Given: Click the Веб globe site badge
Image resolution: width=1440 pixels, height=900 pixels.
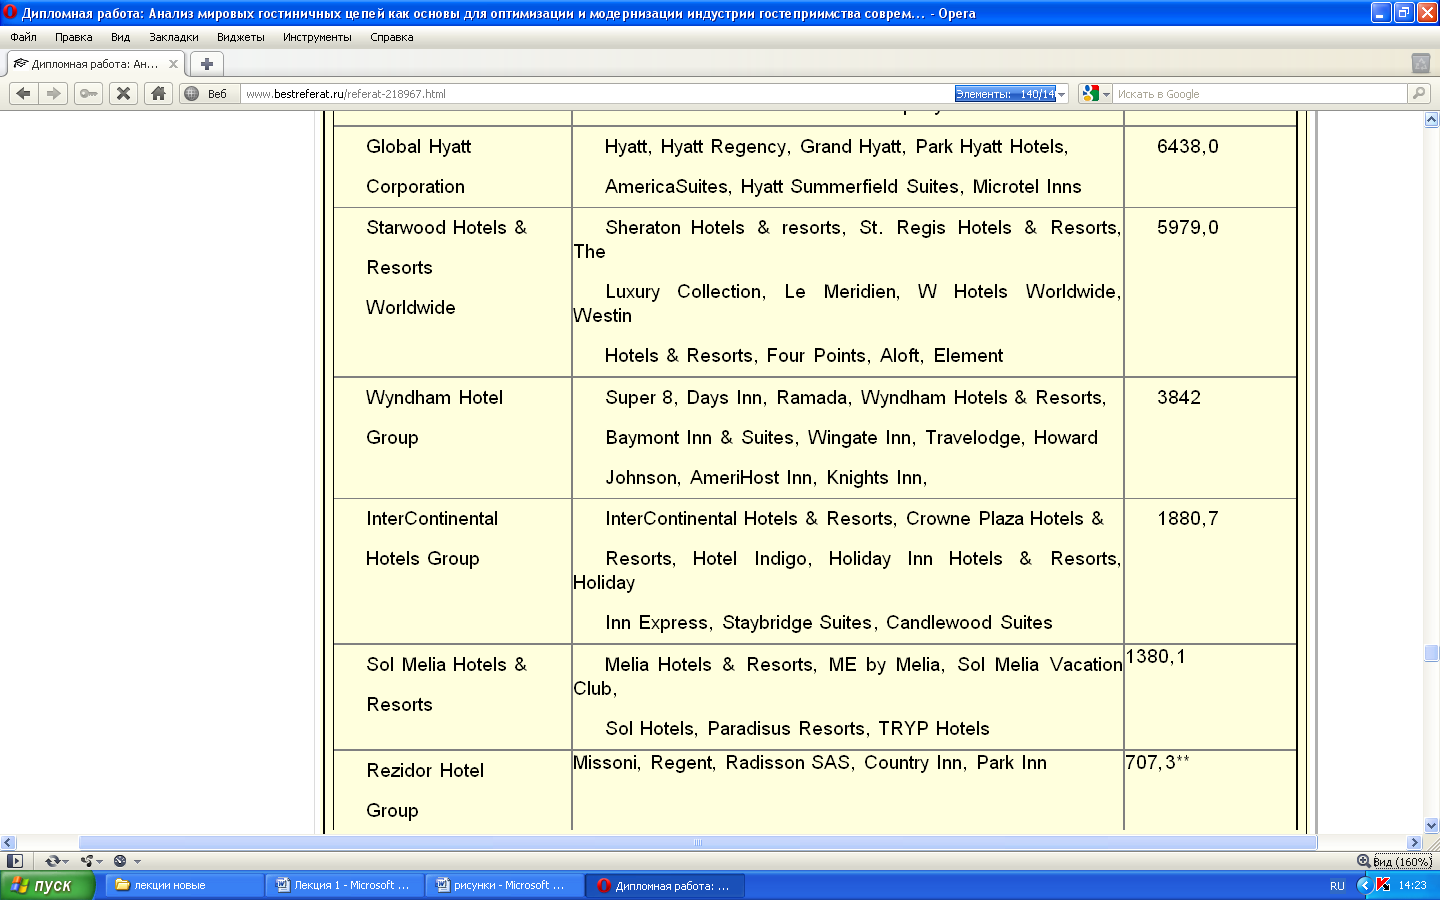Looking at the screenshot, I should click(x=206, y=94).
